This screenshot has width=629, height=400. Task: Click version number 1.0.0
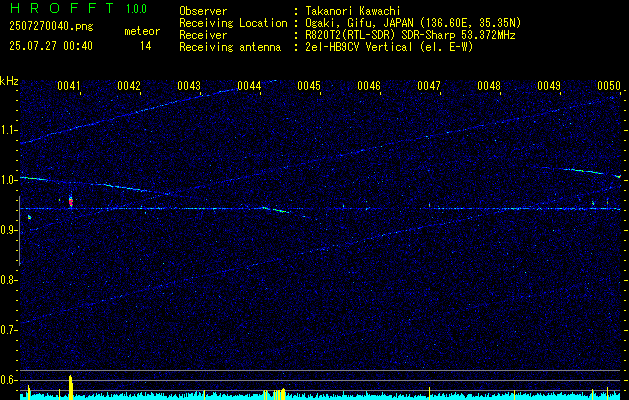click(136, 9)
